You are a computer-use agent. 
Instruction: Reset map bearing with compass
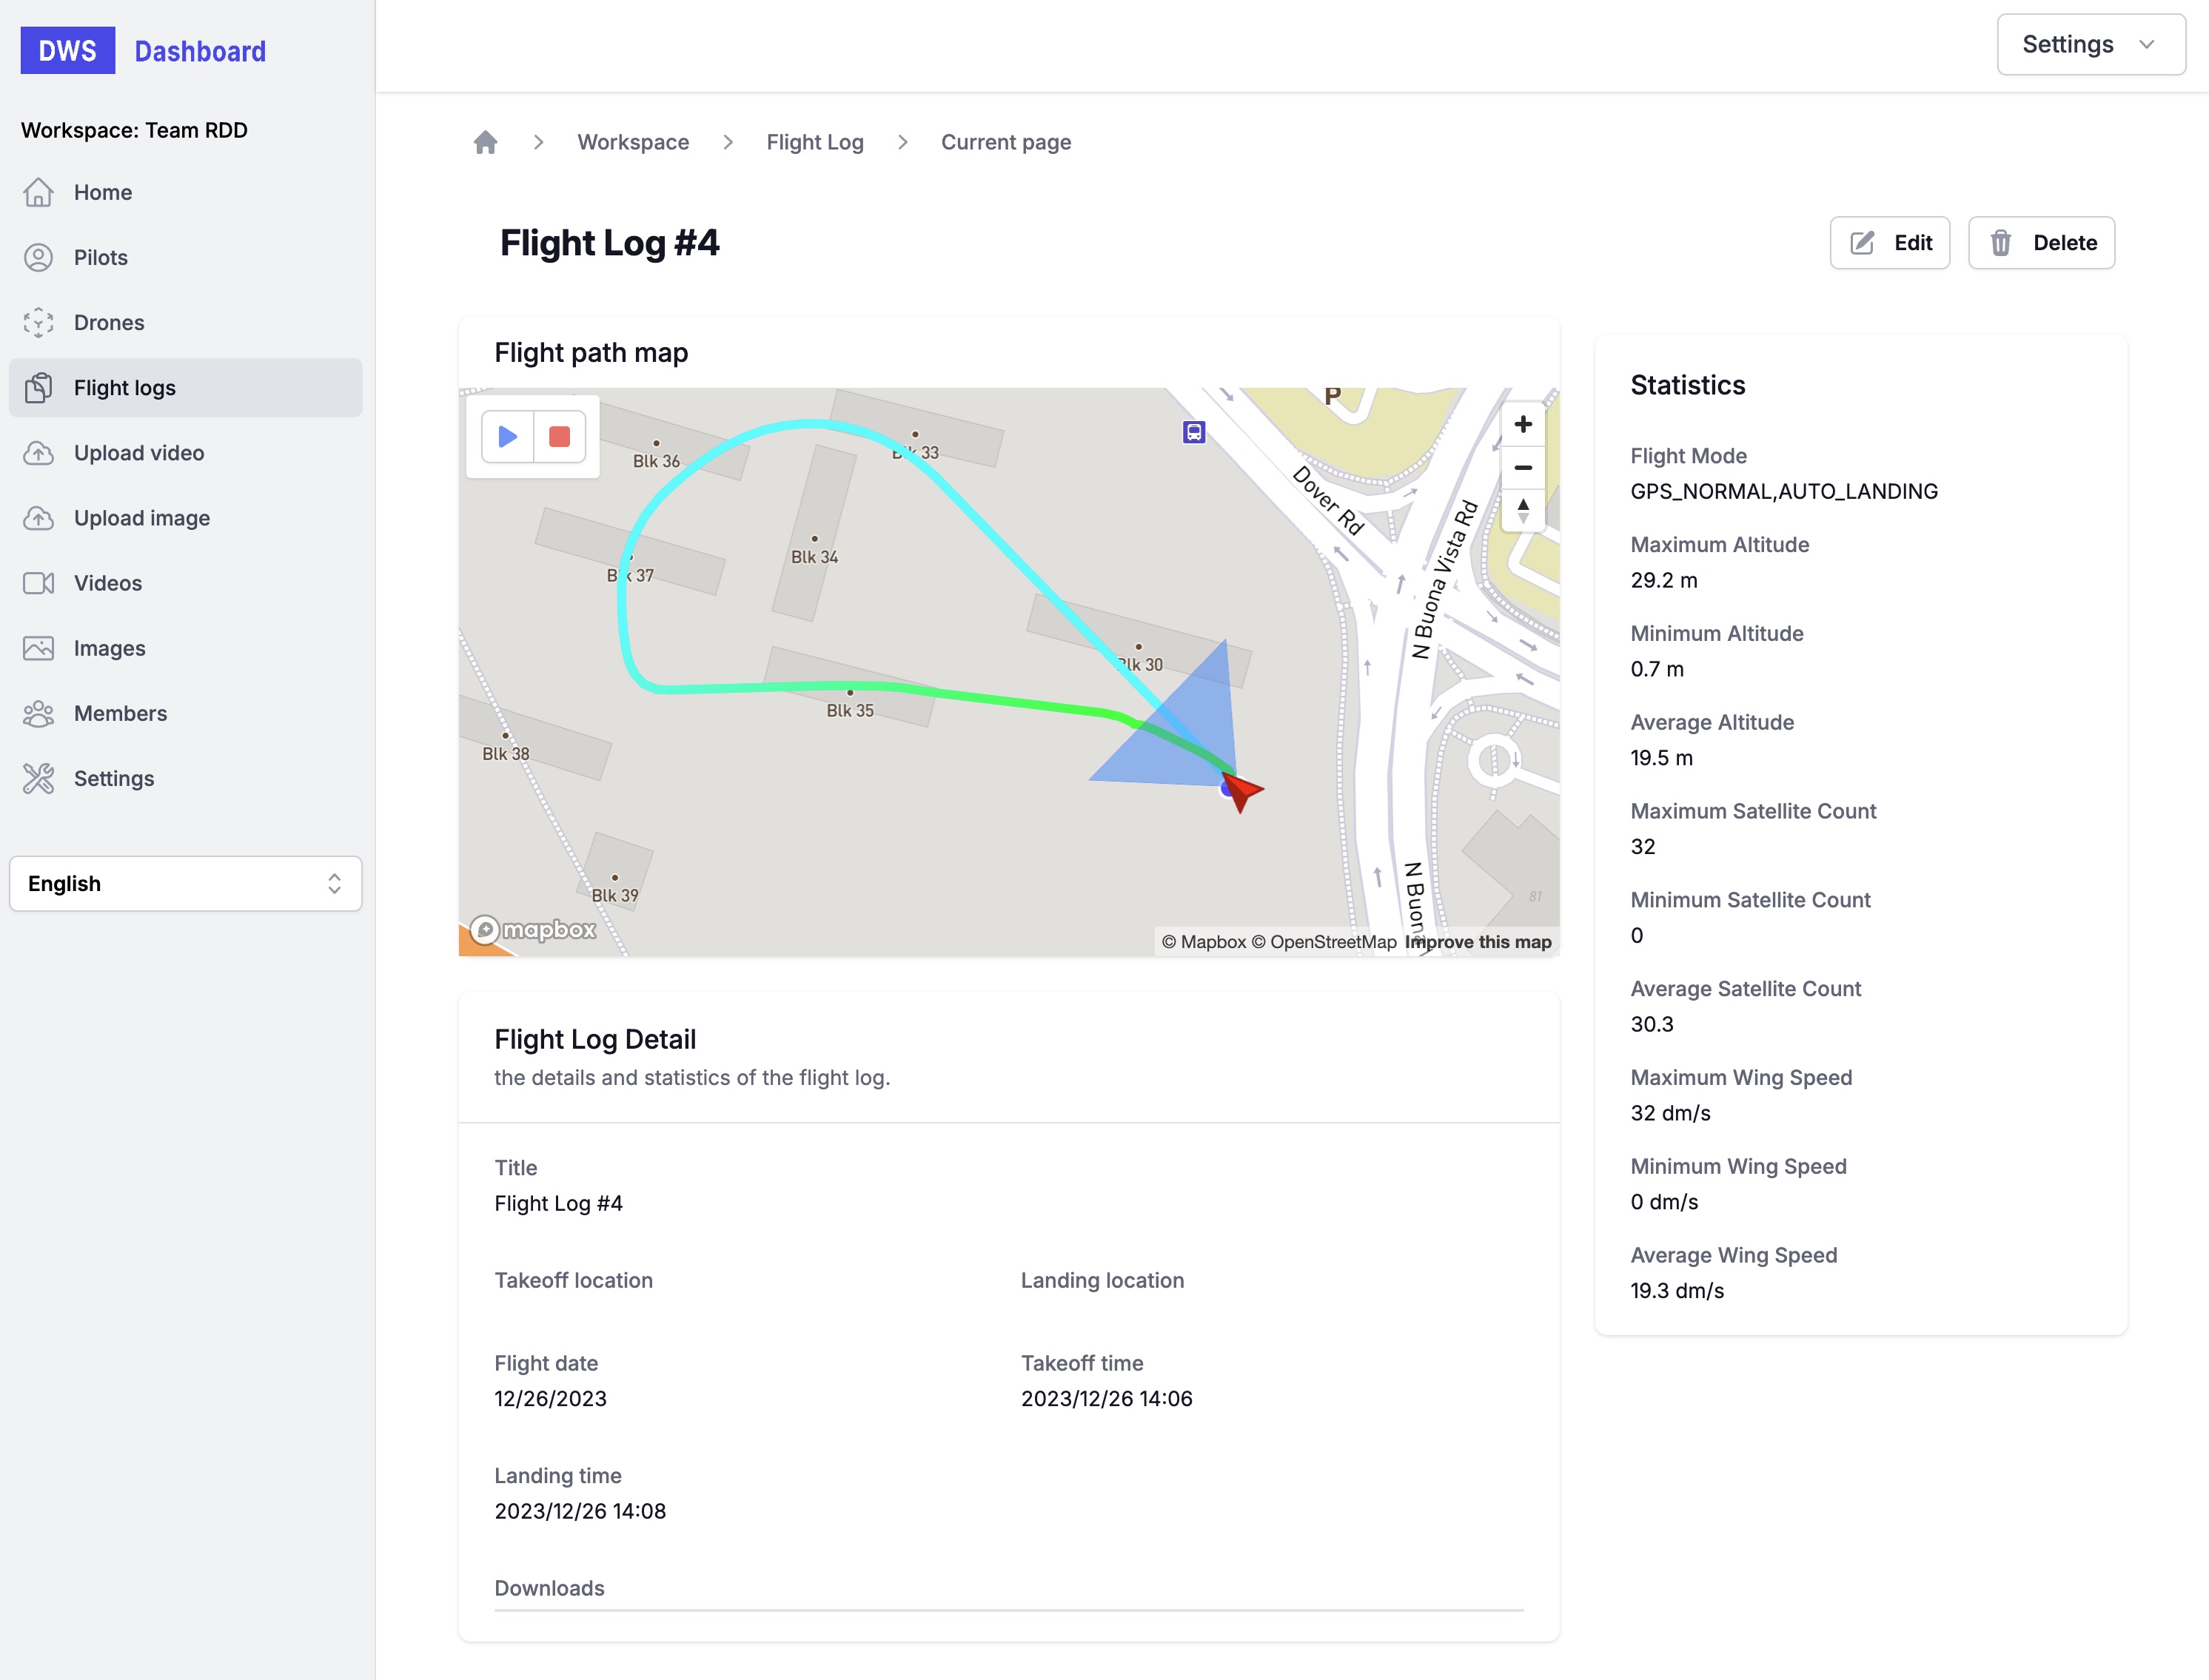click(x=1522, y=510)
